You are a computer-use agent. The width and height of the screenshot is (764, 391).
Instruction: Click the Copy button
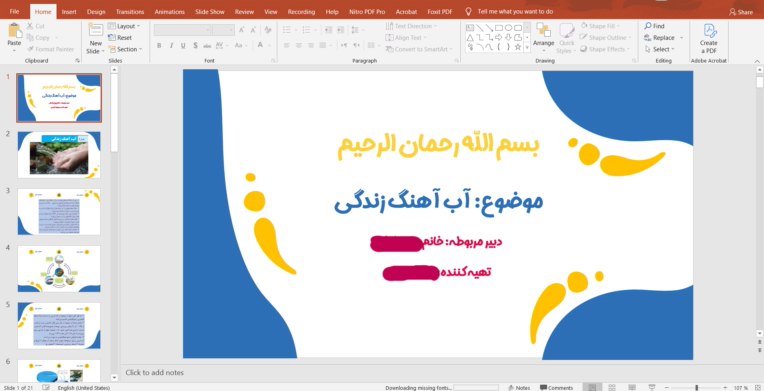pos(38,38)
